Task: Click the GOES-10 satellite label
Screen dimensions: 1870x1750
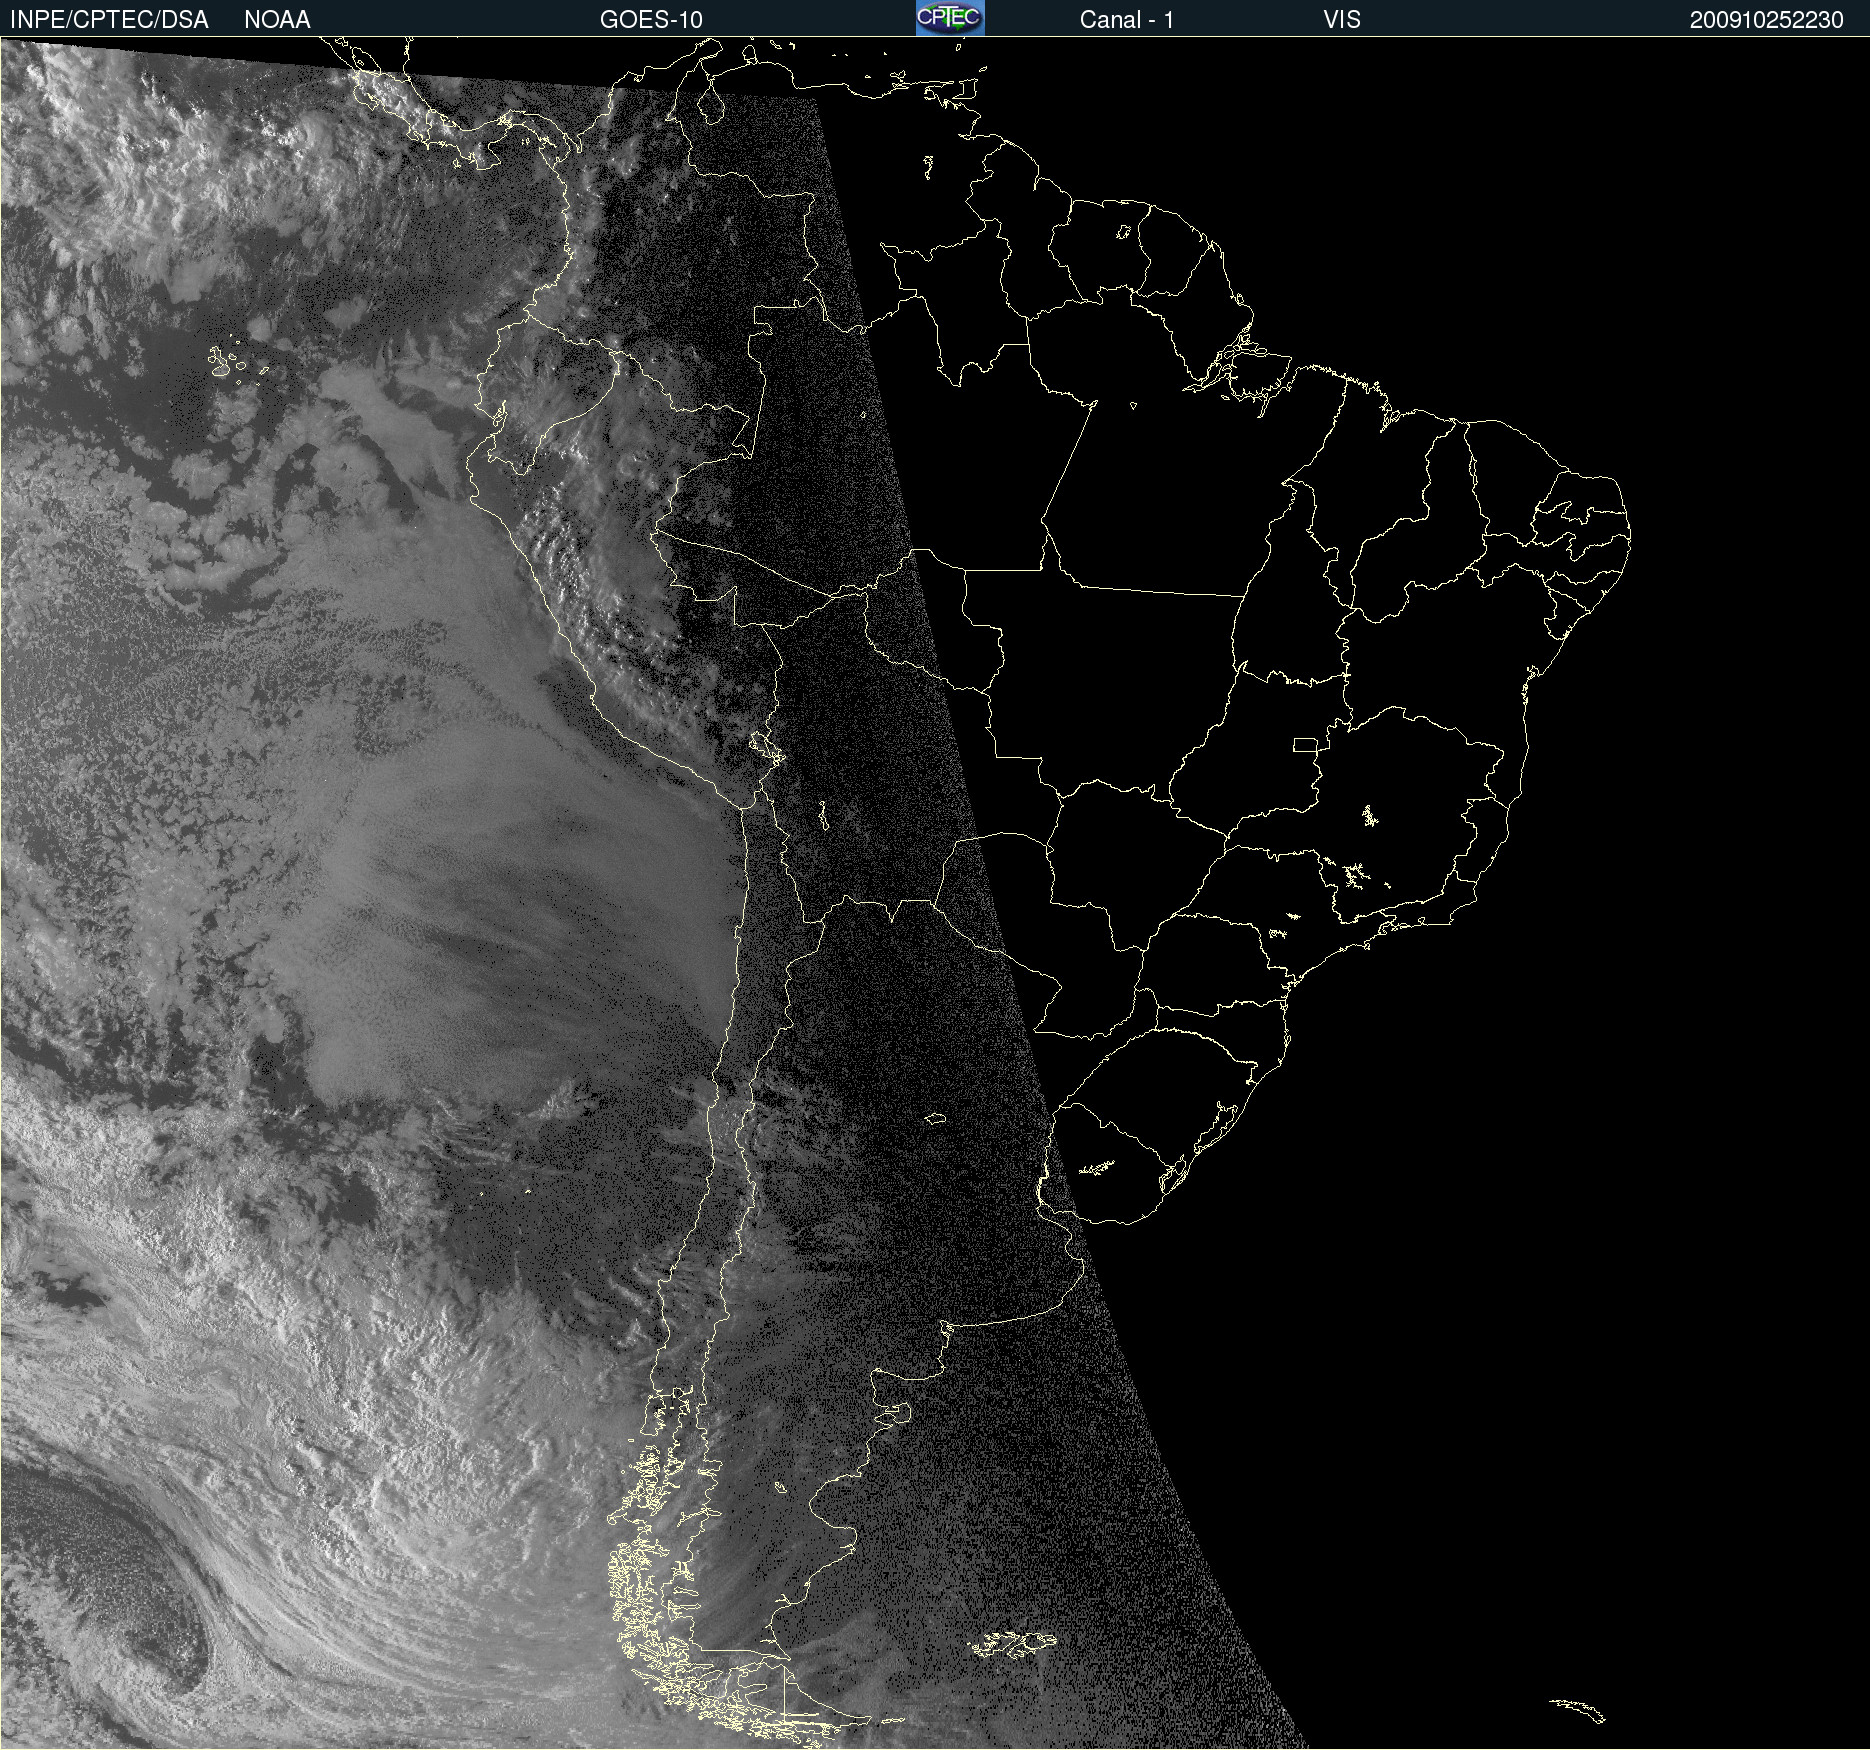Action: coord(651,20)
